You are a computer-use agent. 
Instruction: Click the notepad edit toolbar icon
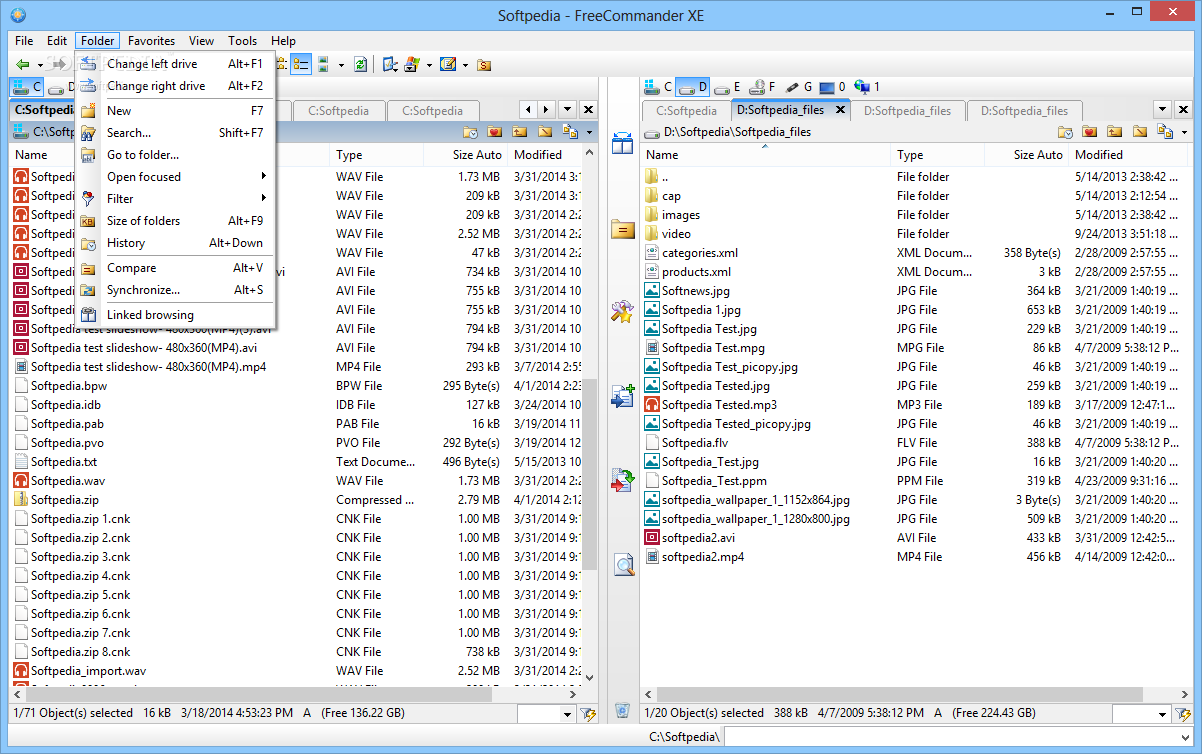448,64
